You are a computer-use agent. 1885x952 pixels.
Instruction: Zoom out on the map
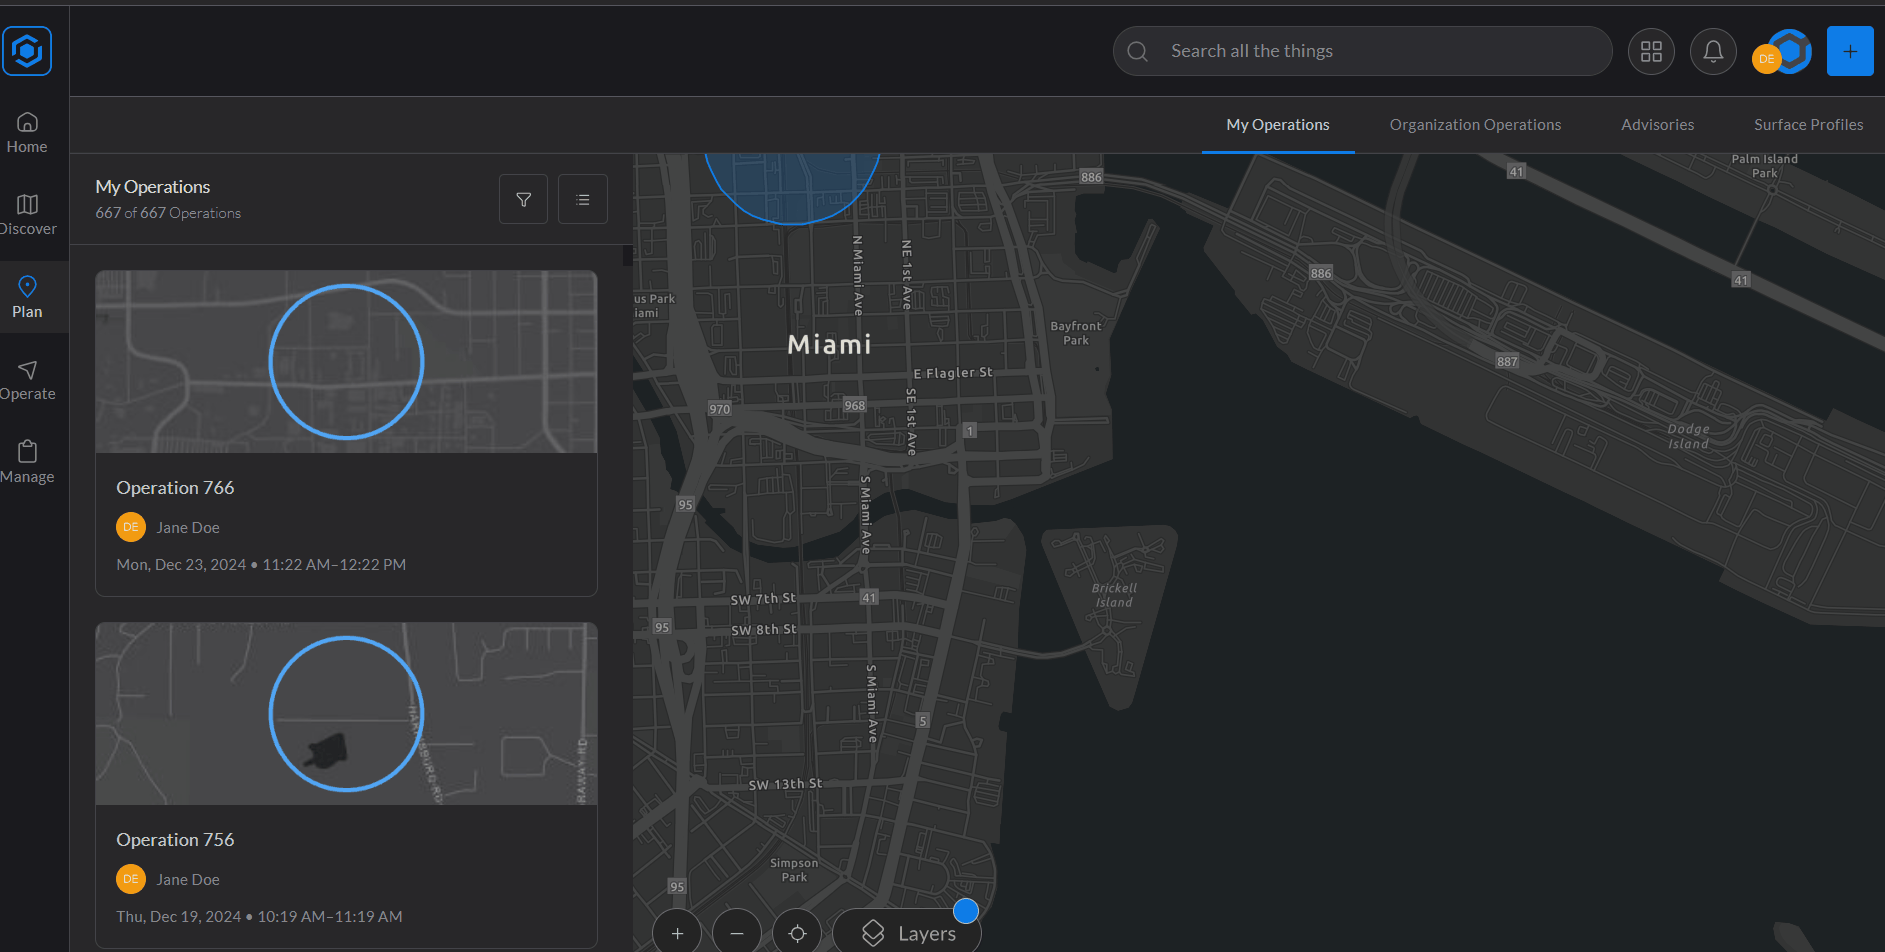(x=737, y=933)
